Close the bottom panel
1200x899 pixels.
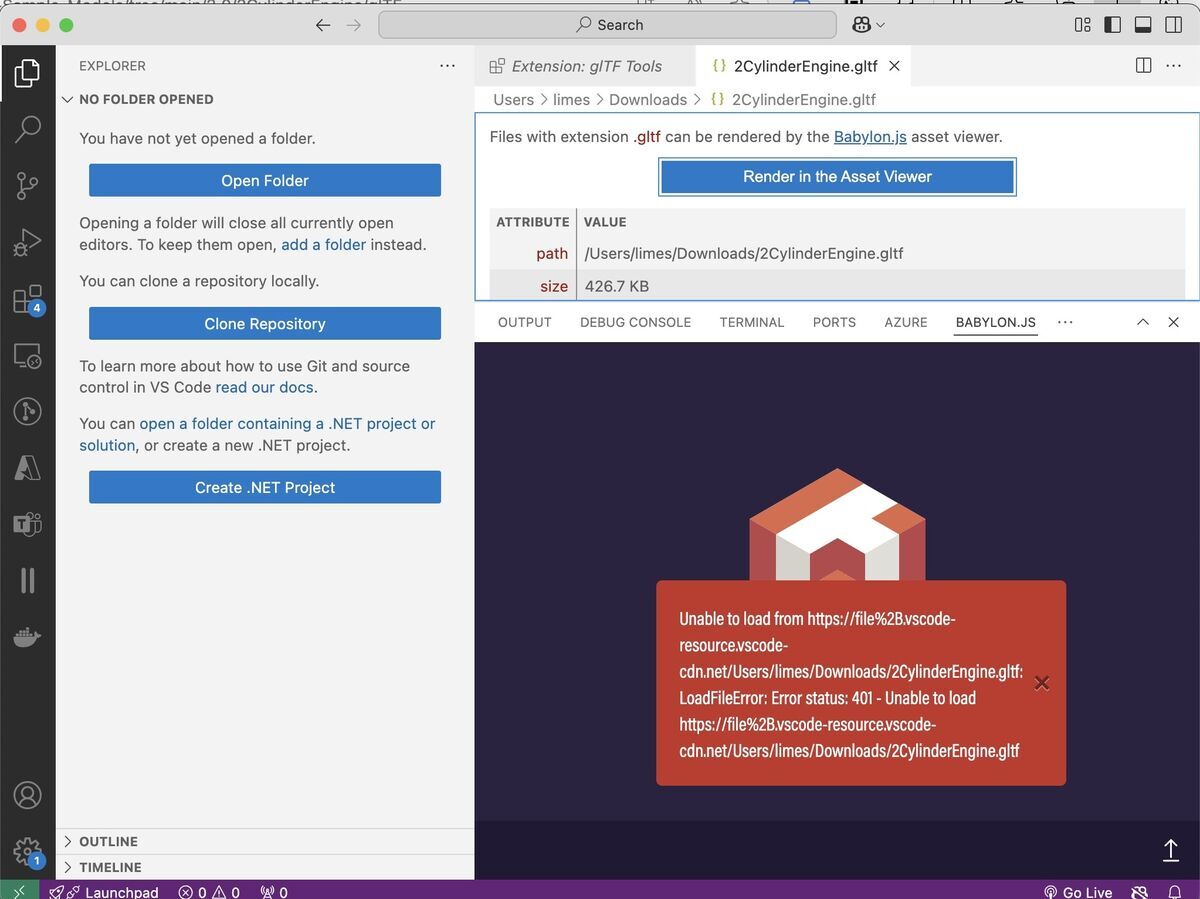pos(1174,322)
